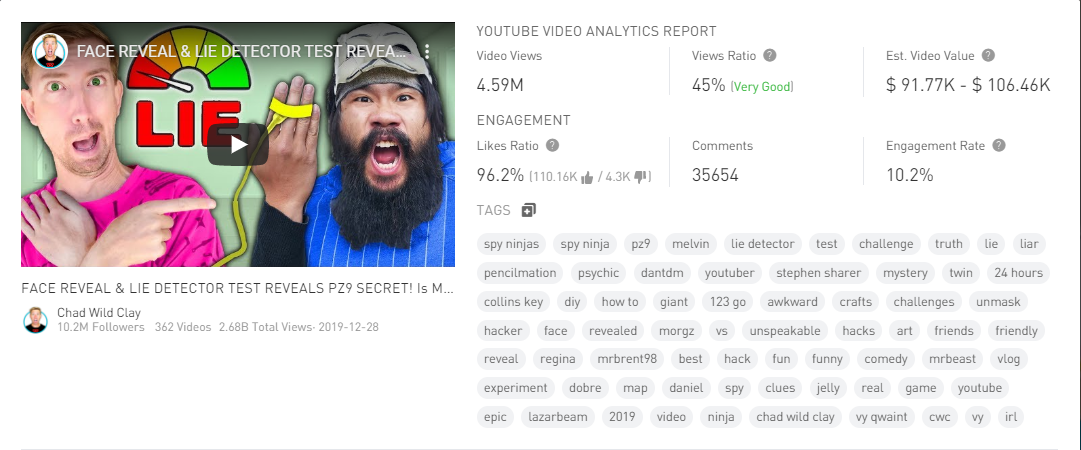The width and height of the screenshot is (1081, 450).
Task: Select the 'lazarbeam' tag
Action: click(558, 416)
